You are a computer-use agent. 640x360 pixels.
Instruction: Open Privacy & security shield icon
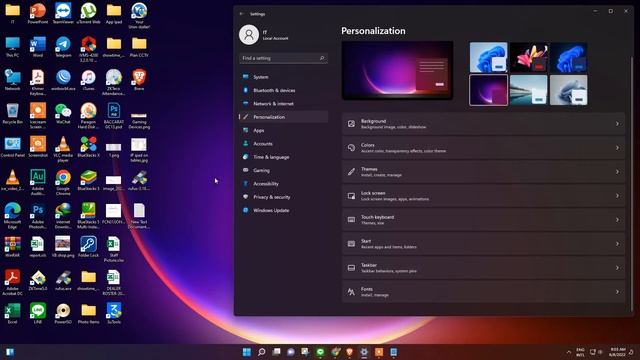(x=245, y=197)
